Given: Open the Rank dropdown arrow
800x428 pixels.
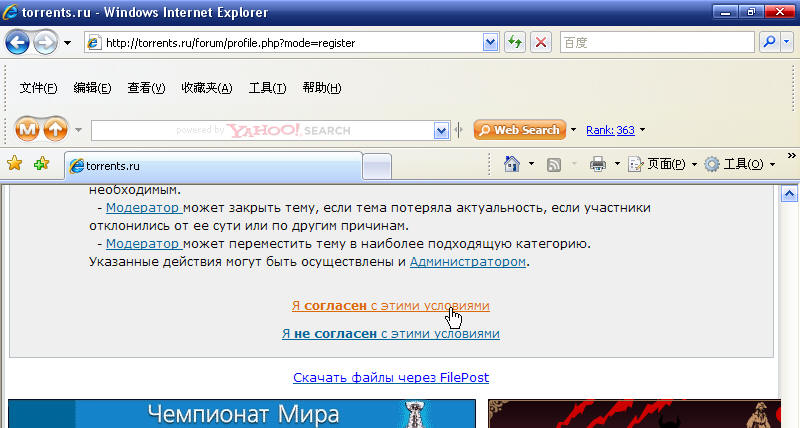Looking at the screenshot, I should [642, 130].
